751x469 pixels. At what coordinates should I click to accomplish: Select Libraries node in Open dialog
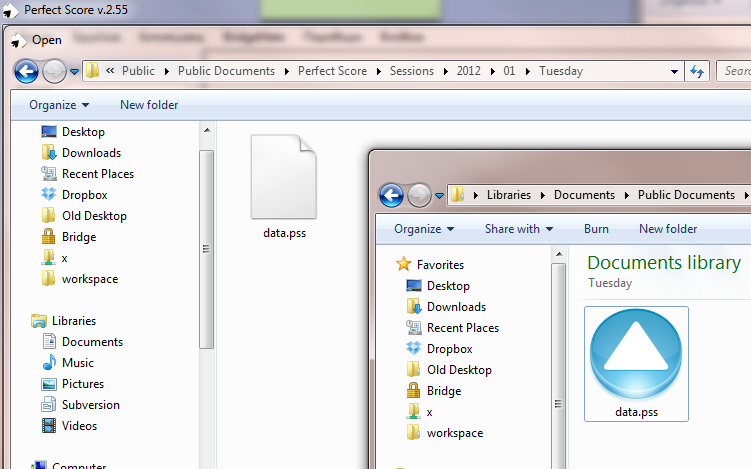(63, 321)
